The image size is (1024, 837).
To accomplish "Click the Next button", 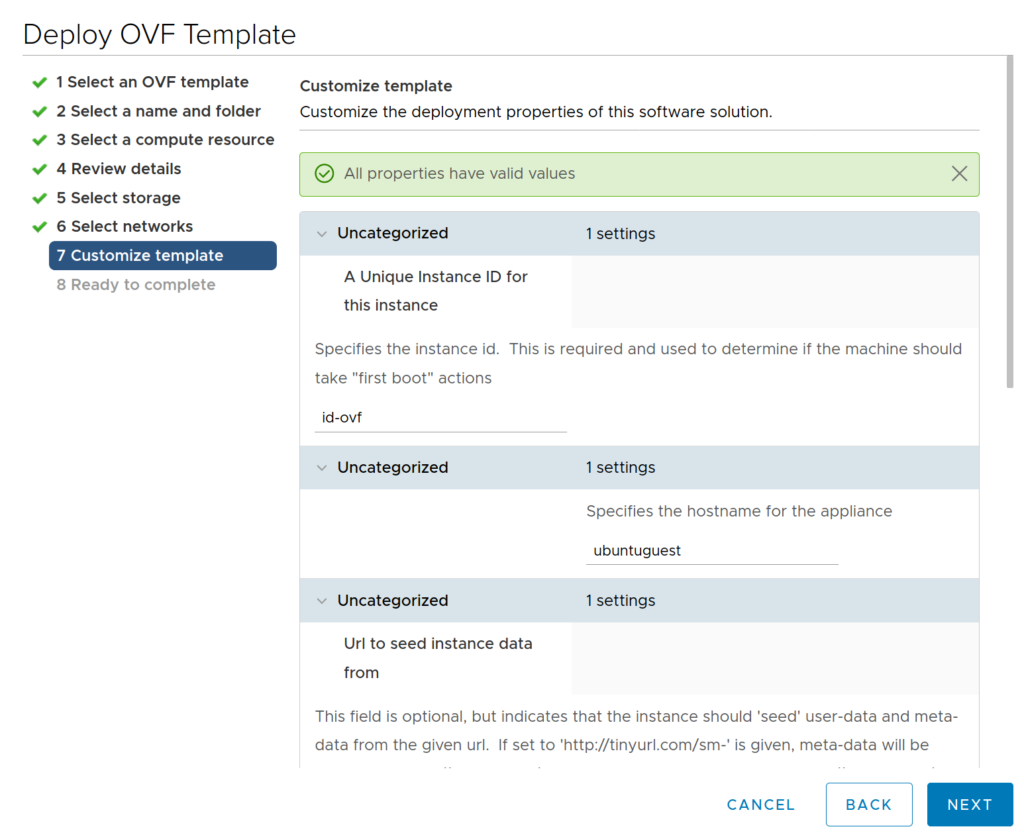I will (970, 804).
